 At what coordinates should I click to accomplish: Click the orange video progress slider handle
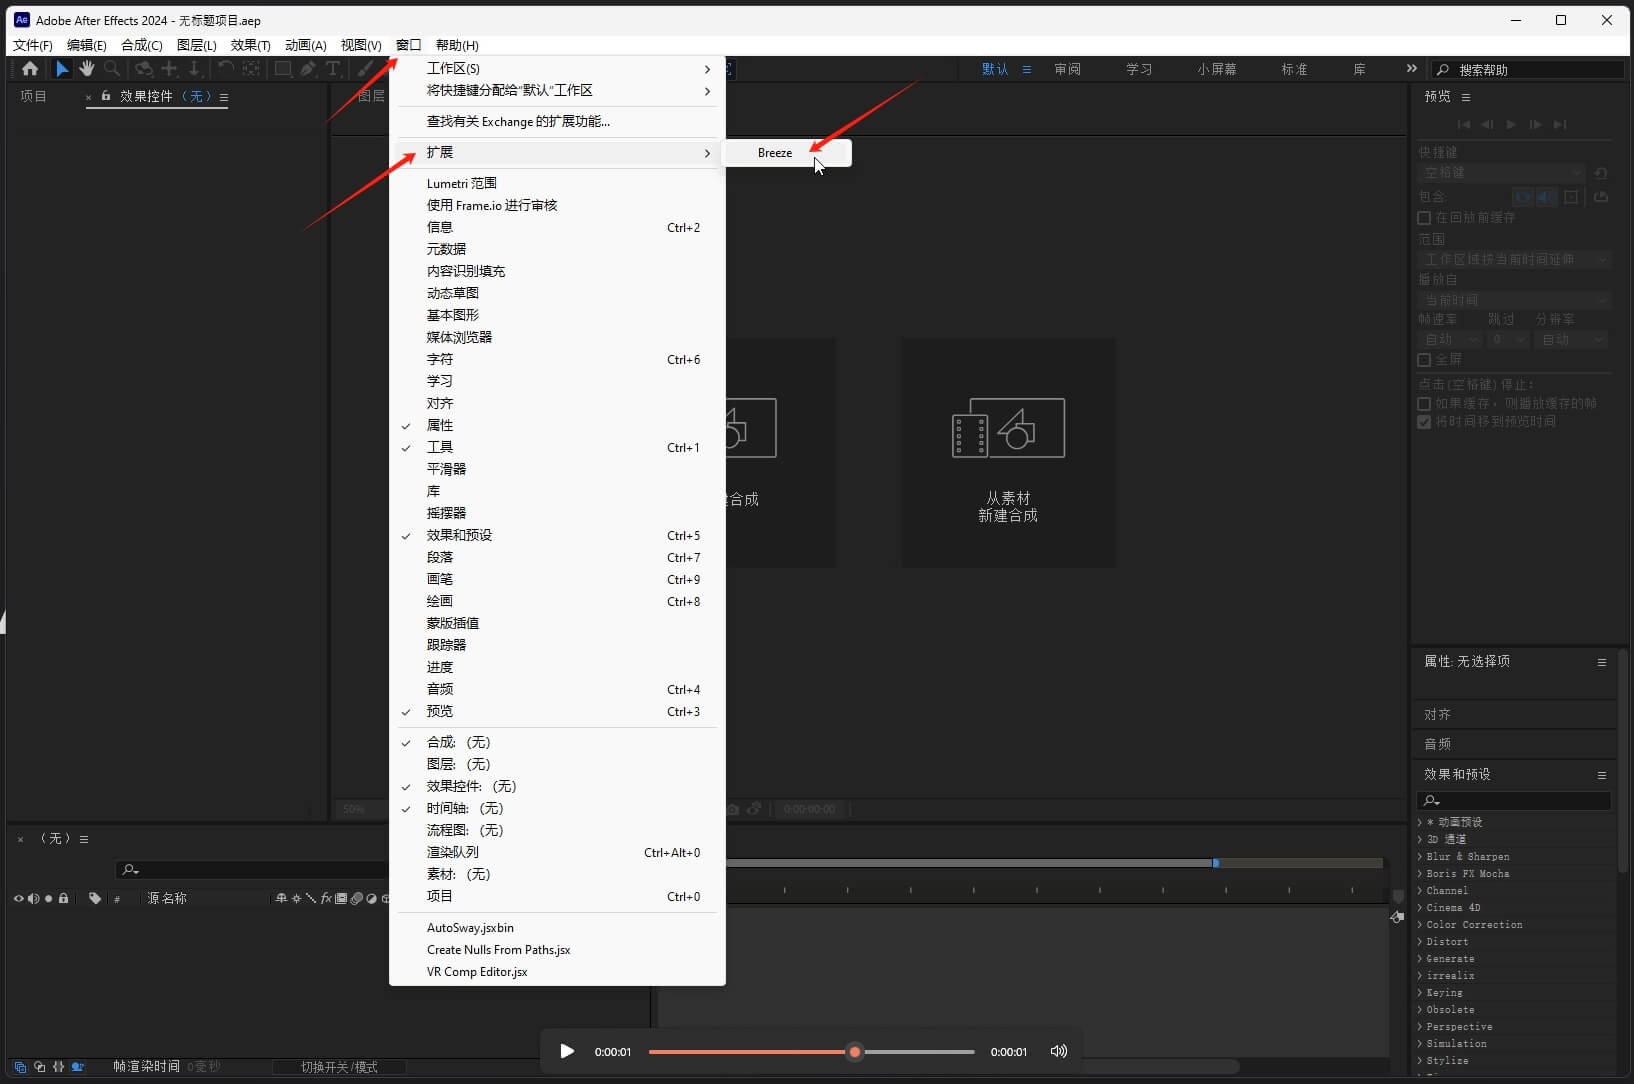coord(854,1052)
